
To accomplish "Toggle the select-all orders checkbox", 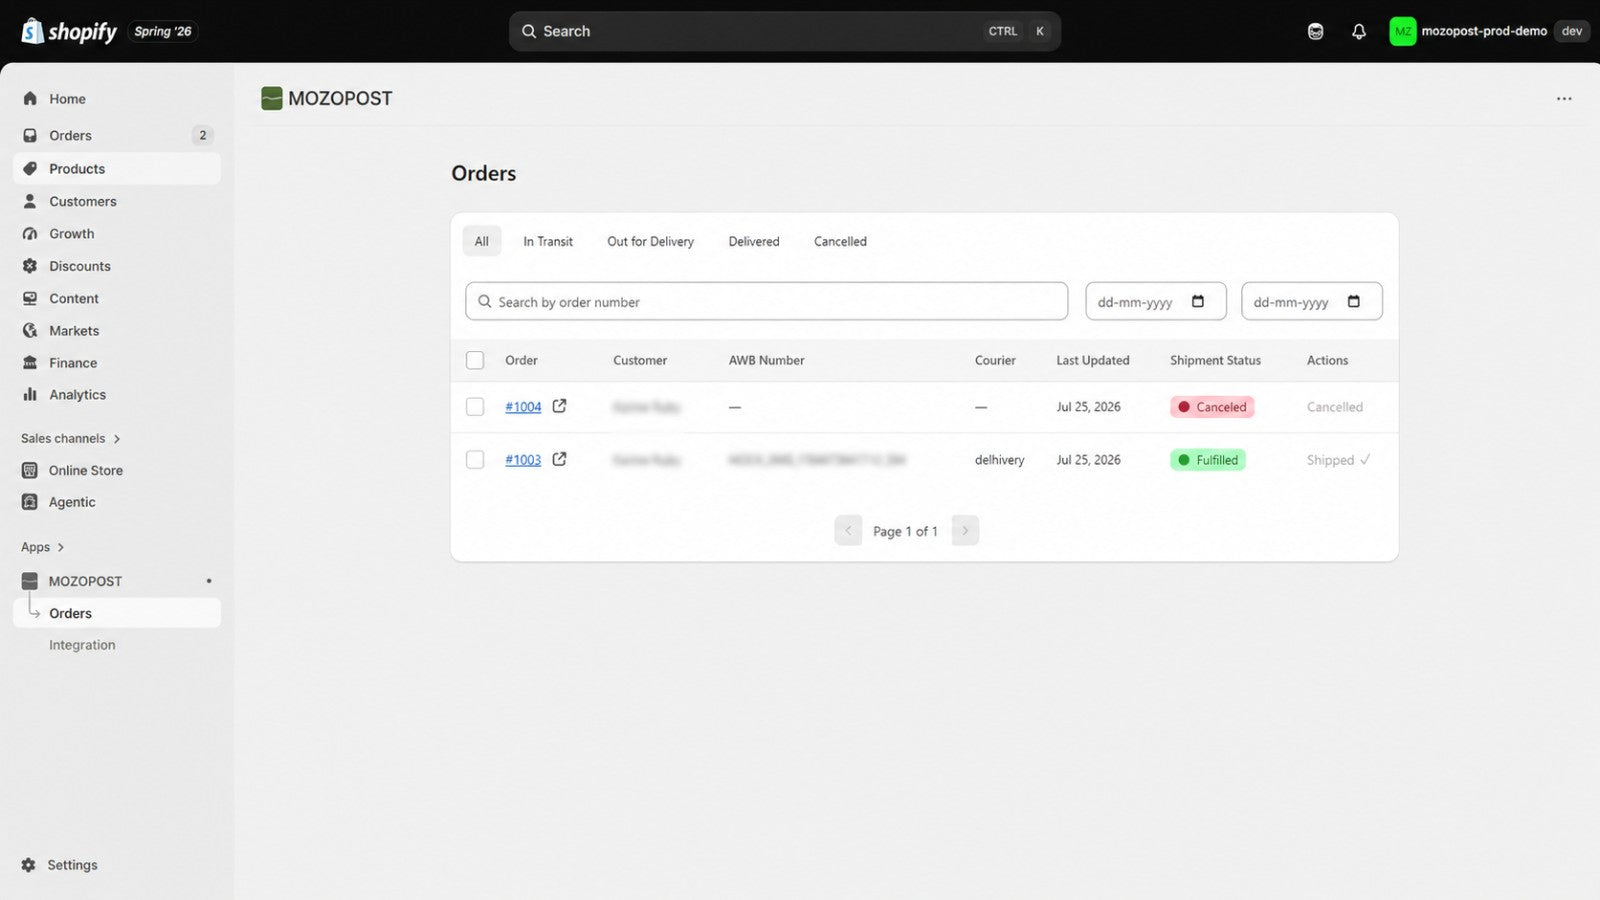I will (x=475, y=360).
